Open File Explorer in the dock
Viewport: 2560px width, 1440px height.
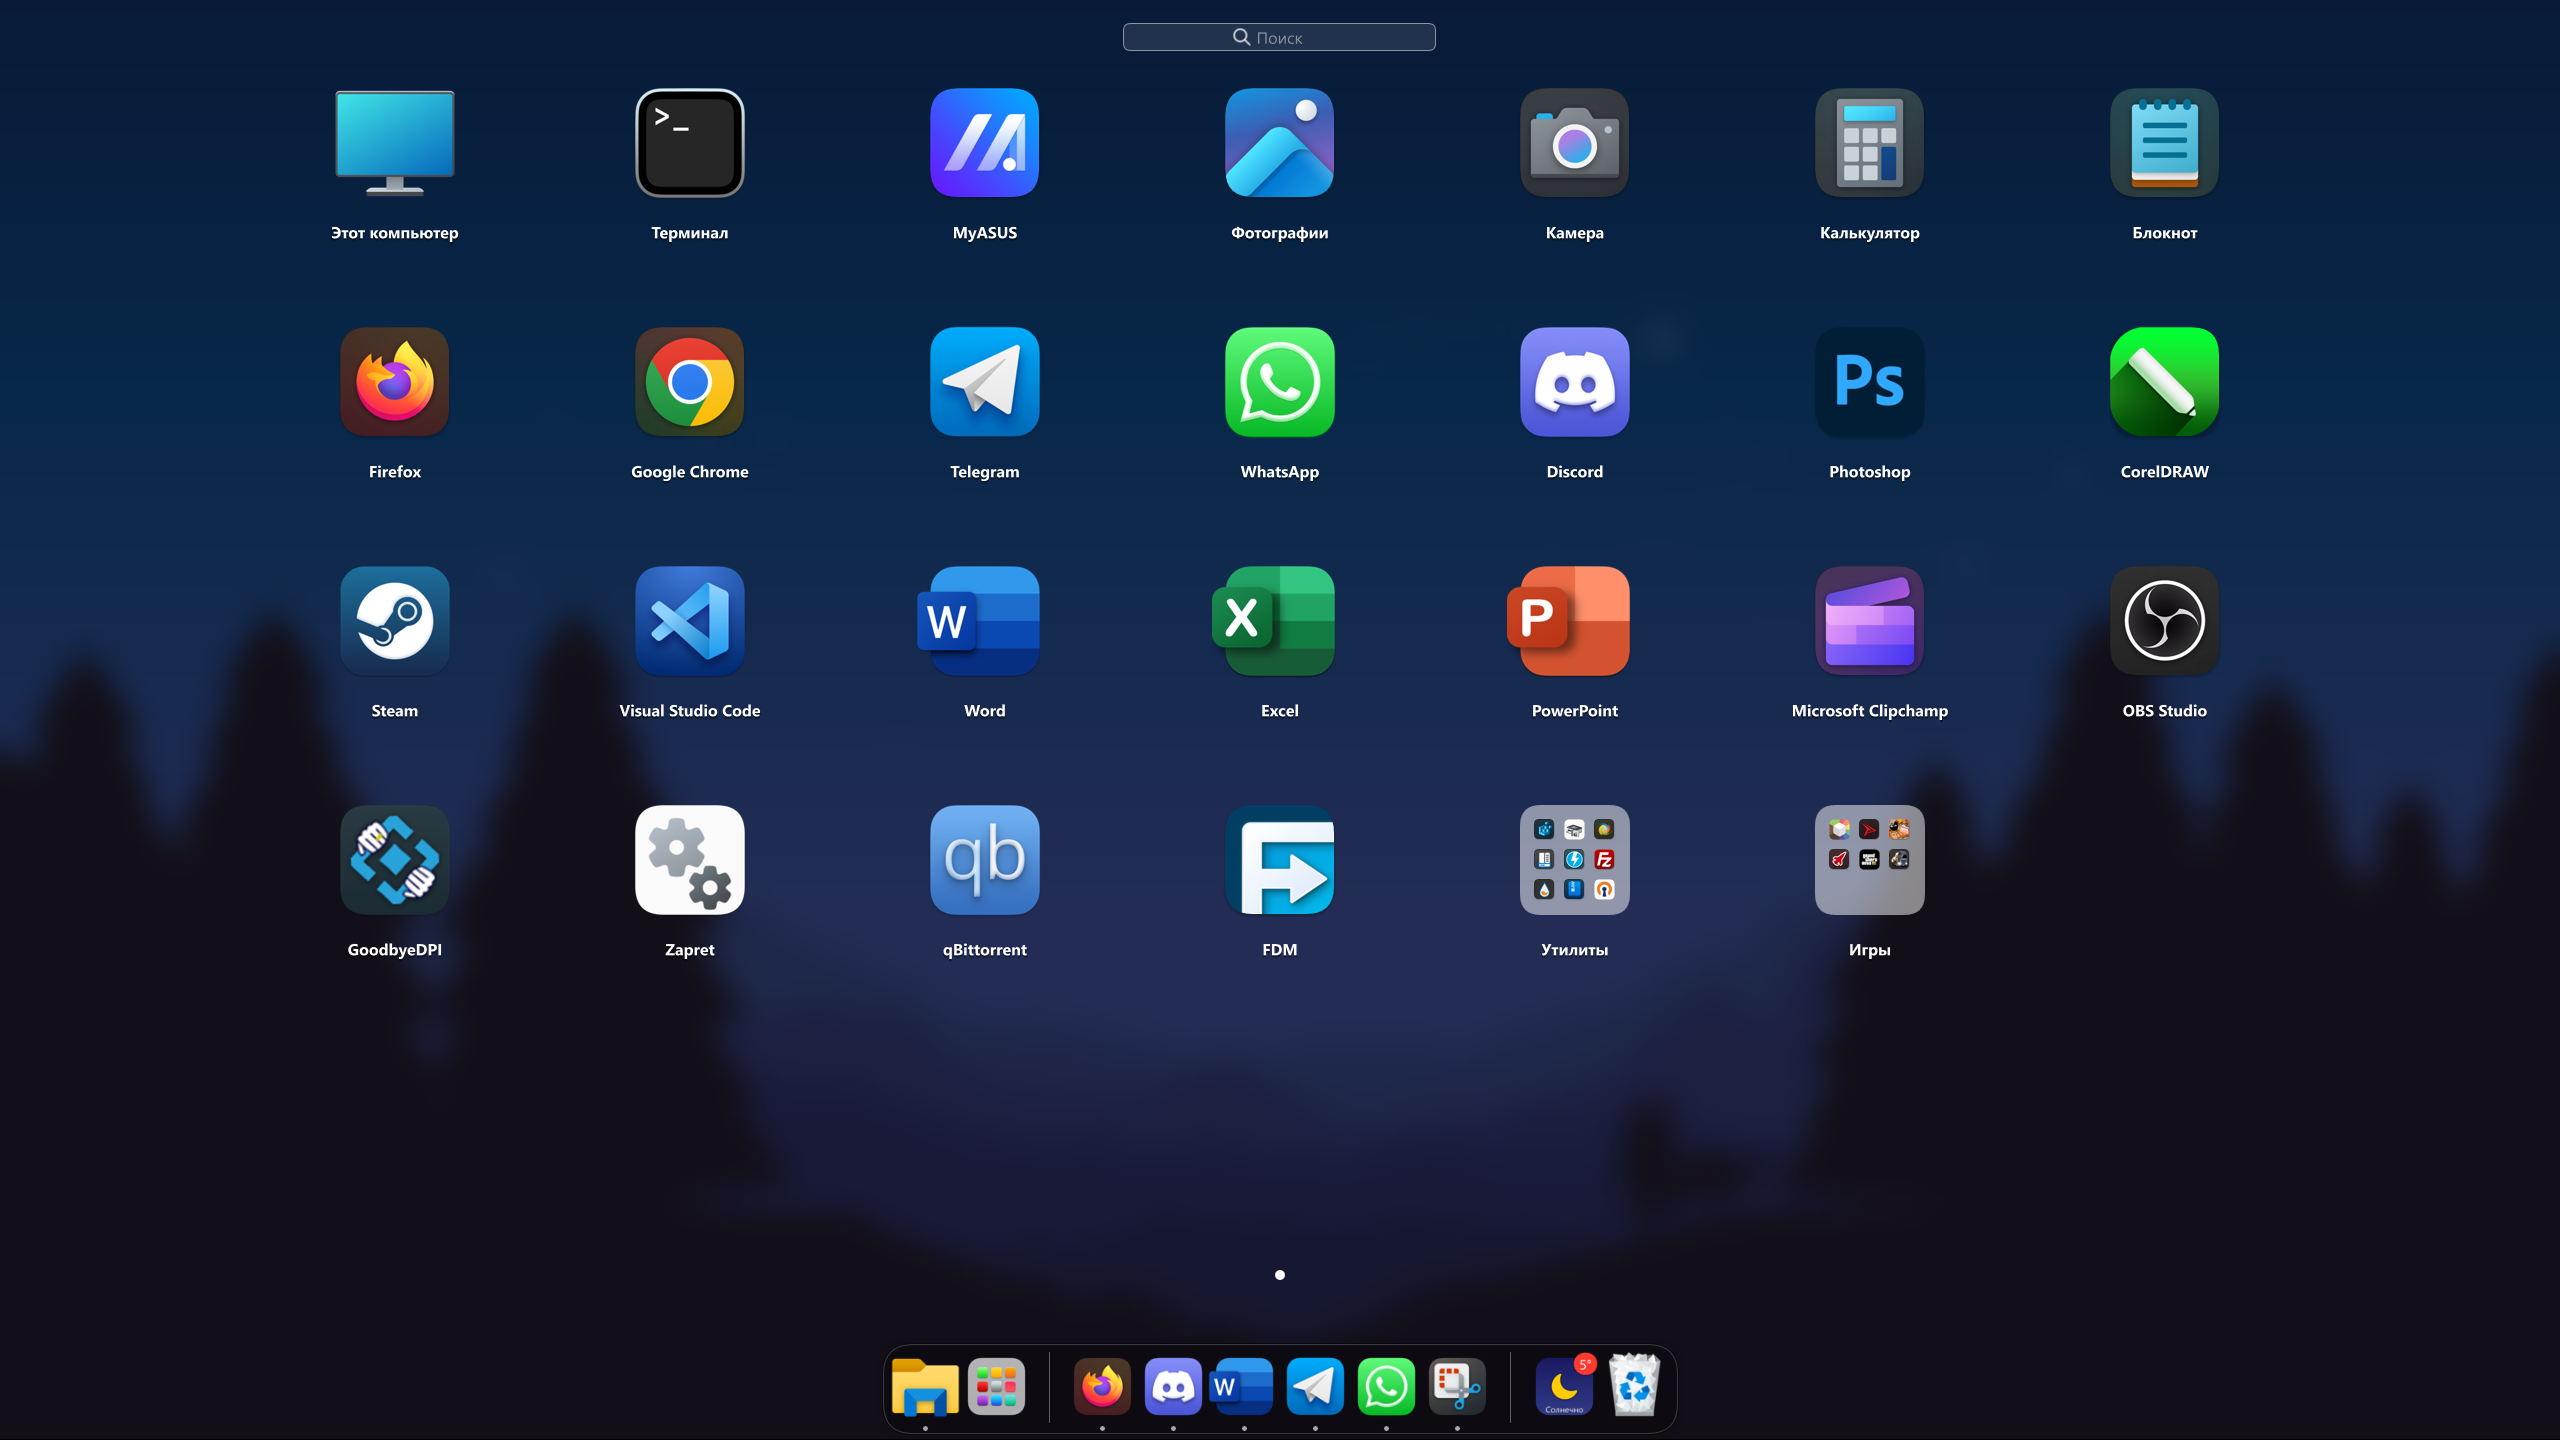click(925, 1387)
